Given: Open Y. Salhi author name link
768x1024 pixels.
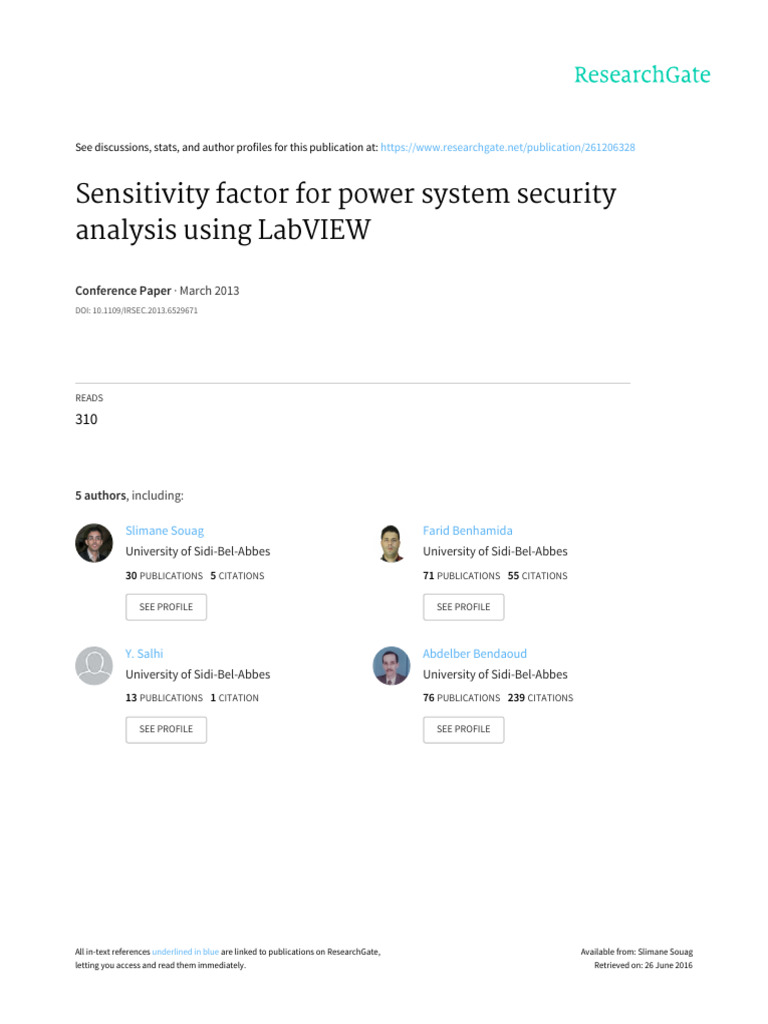Looking at the screenshot, I should pyautogui.click(x=144, y=653).
